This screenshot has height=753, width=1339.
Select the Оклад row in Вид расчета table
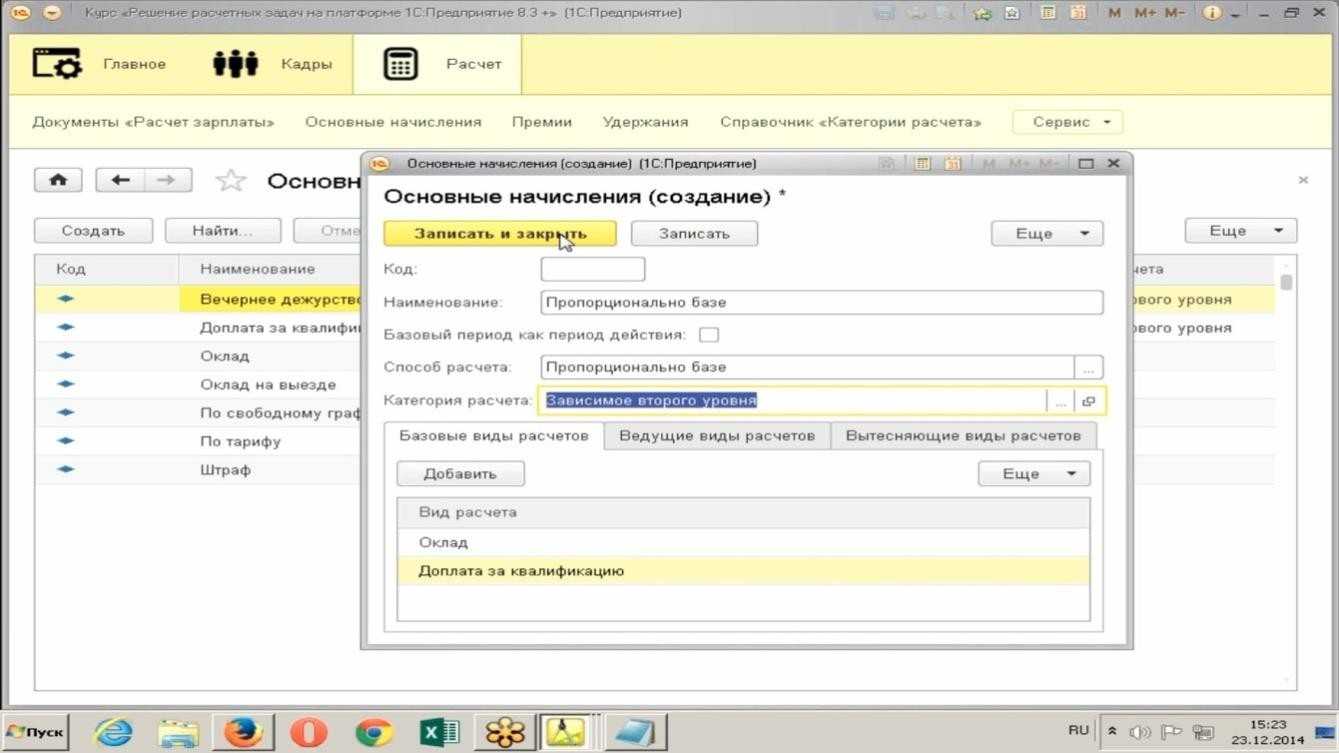click(x=743, y=542)
